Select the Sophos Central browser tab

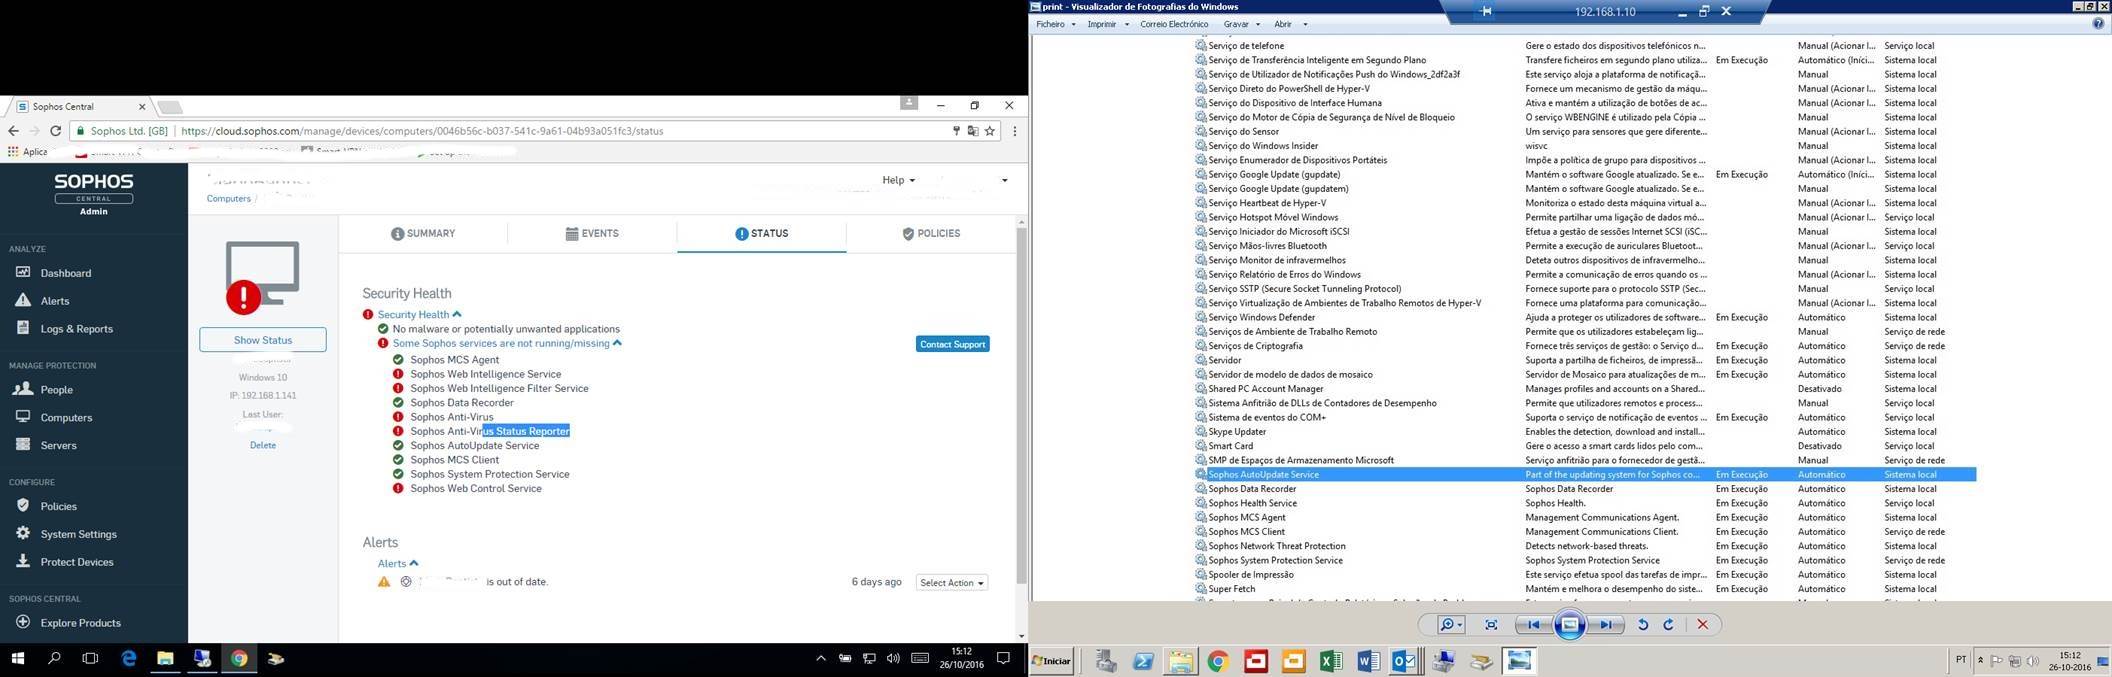(80, 106)
